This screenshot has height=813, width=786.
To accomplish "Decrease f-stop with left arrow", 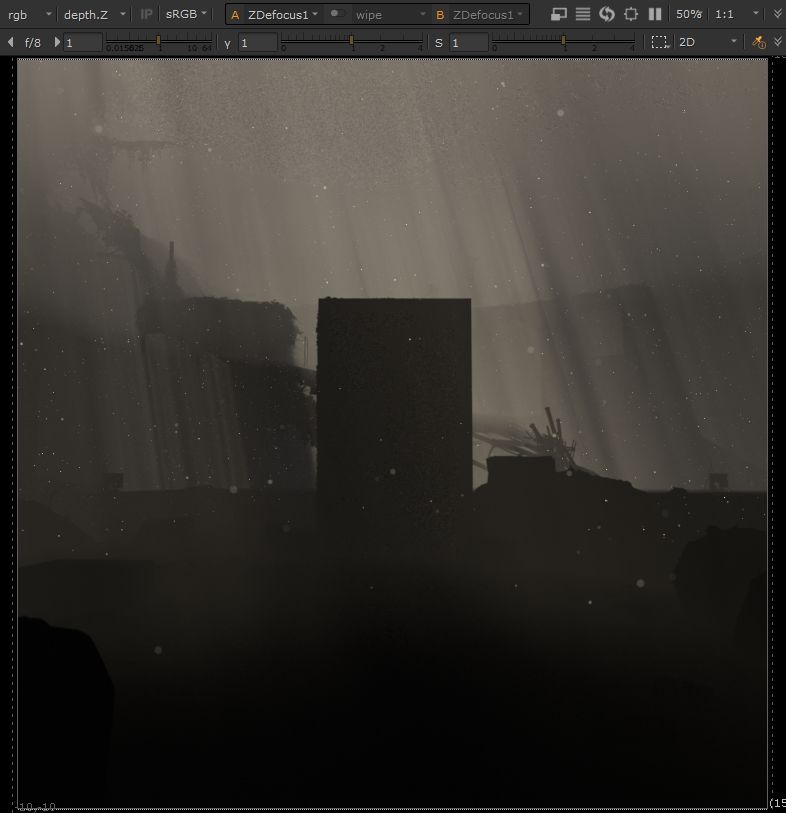I will tap(10, 42).
